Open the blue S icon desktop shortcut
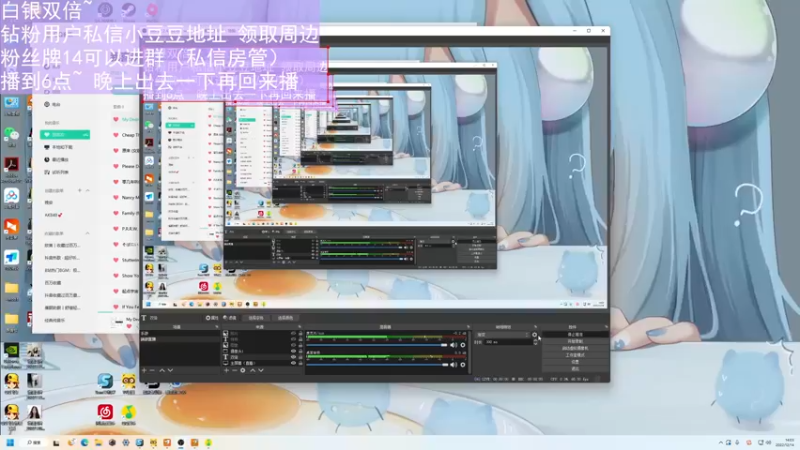The height and width of the screenshot is (450, 800). pos(105,382)
